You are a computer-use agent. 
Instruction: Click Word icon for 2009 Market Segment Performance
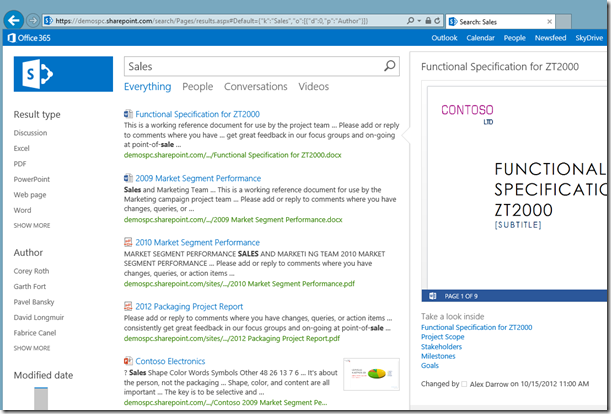coord(128,178)
